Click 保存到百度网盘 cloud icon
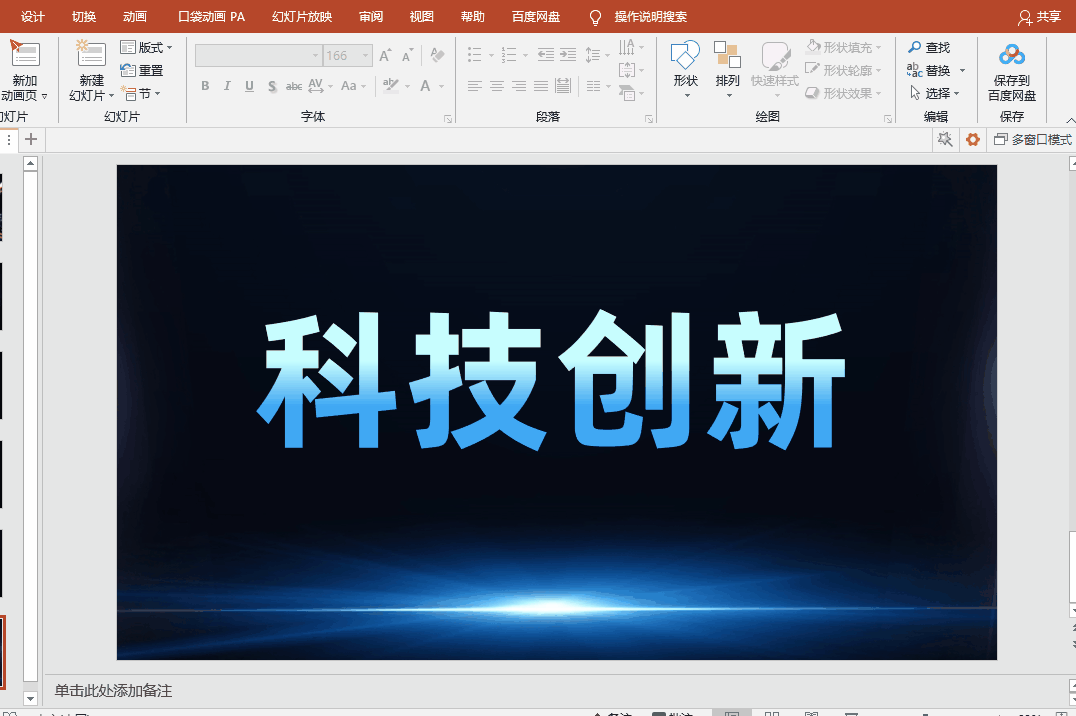 click(1011, 54)
